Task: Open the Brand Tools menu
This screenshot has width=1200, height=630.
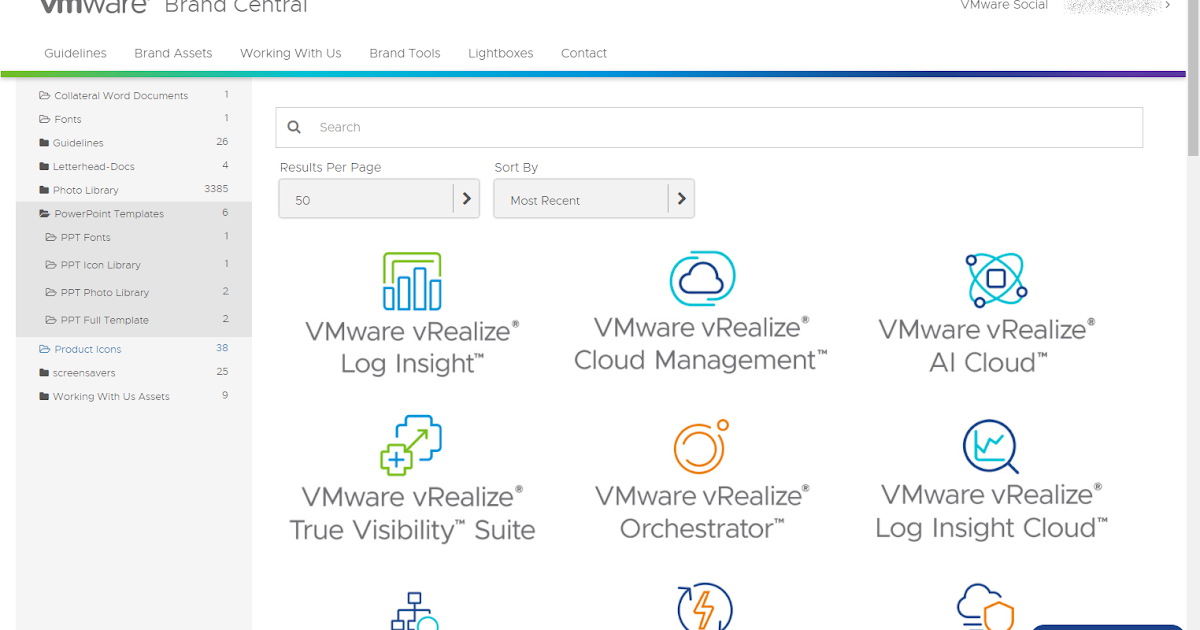Action: pyautogui.click(x=404, y=53)
